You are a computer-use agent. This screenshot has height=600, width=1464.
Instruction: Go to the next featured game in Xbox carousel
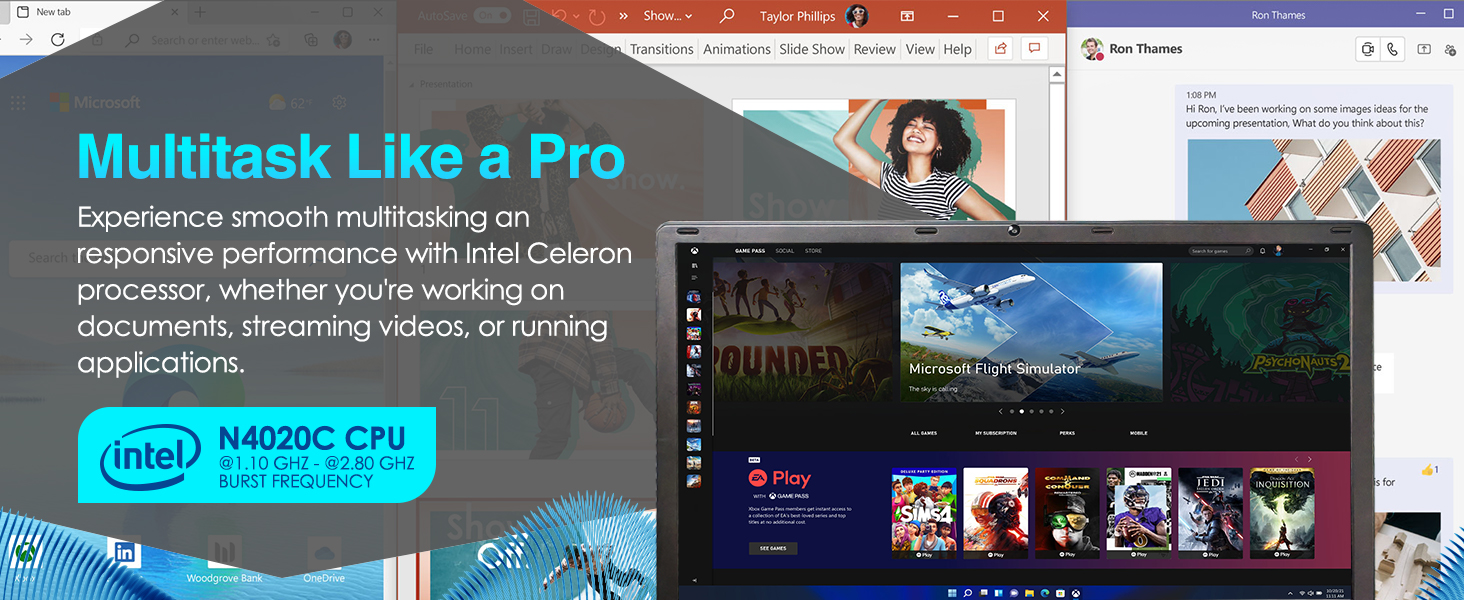(x=1062, y=411)
